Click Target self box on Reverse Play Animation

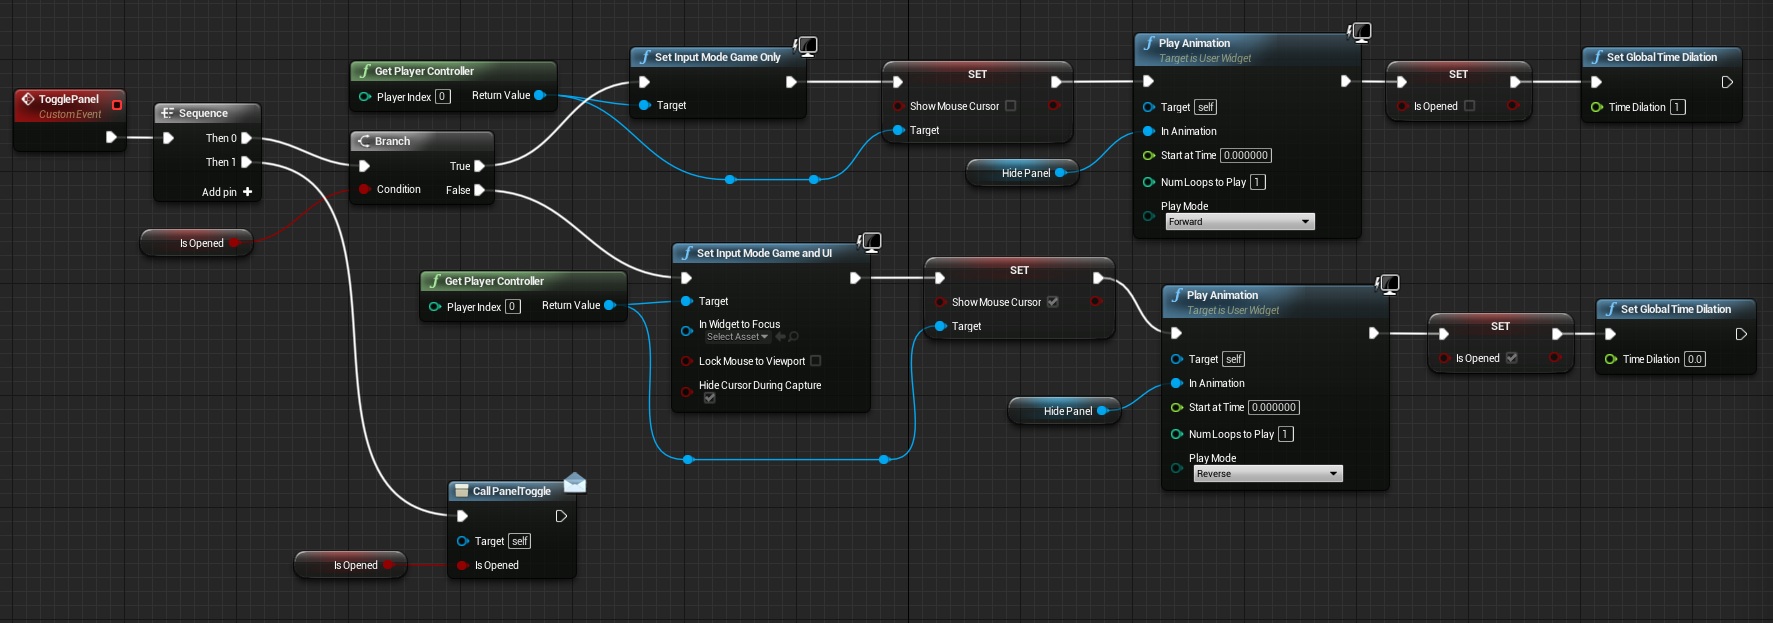pos(1233,359)
